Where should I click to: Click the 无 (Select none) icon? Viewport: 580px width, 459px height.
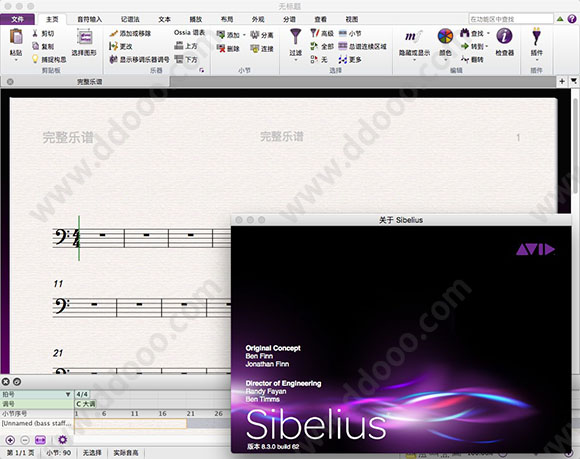point(314,59)
